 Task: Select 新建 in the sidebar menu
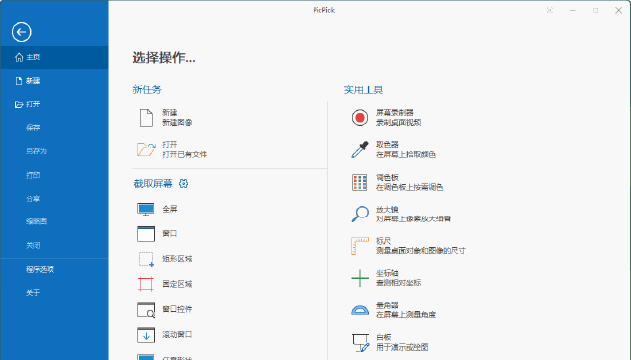click(54, 81)
